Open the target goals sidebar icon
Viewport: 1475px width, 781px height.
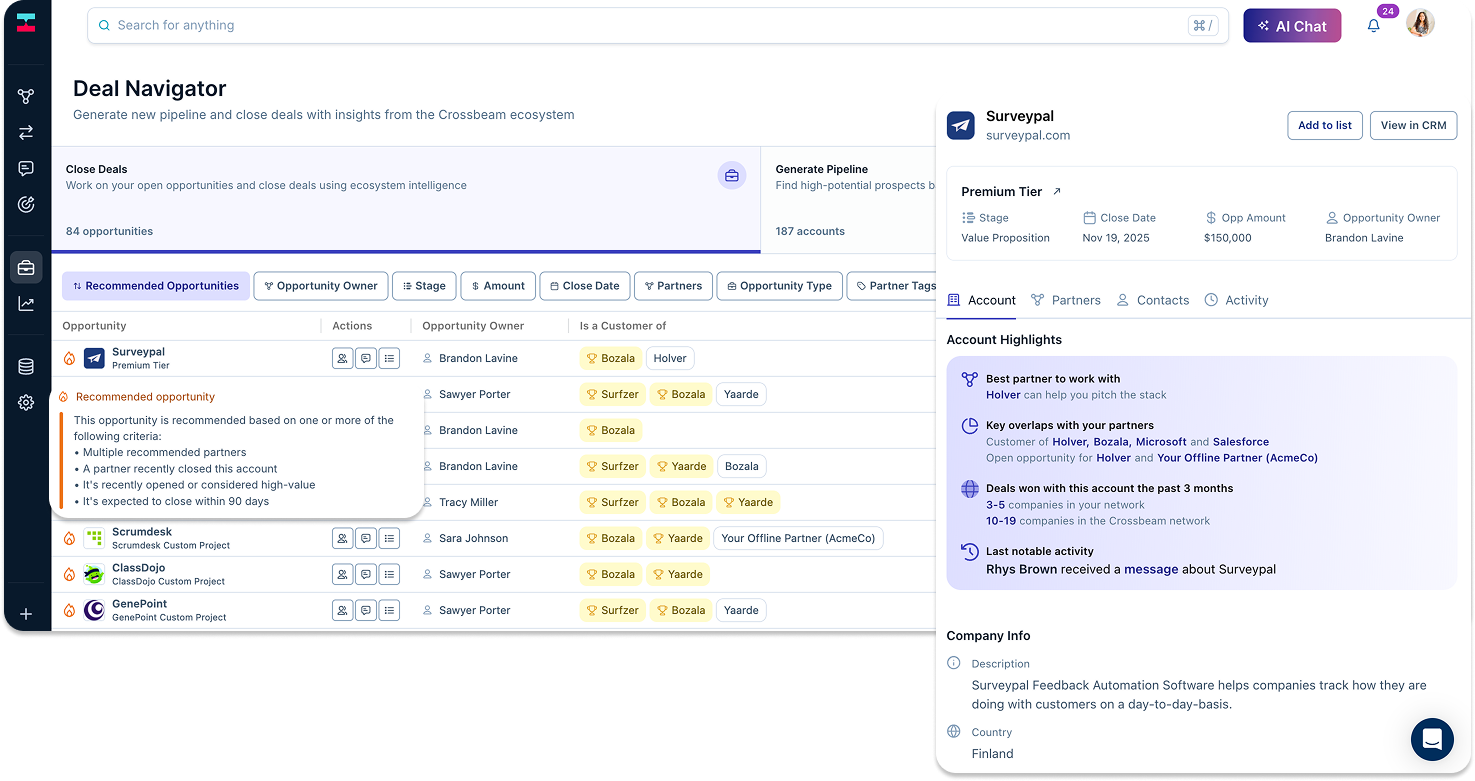click(26, 204)
